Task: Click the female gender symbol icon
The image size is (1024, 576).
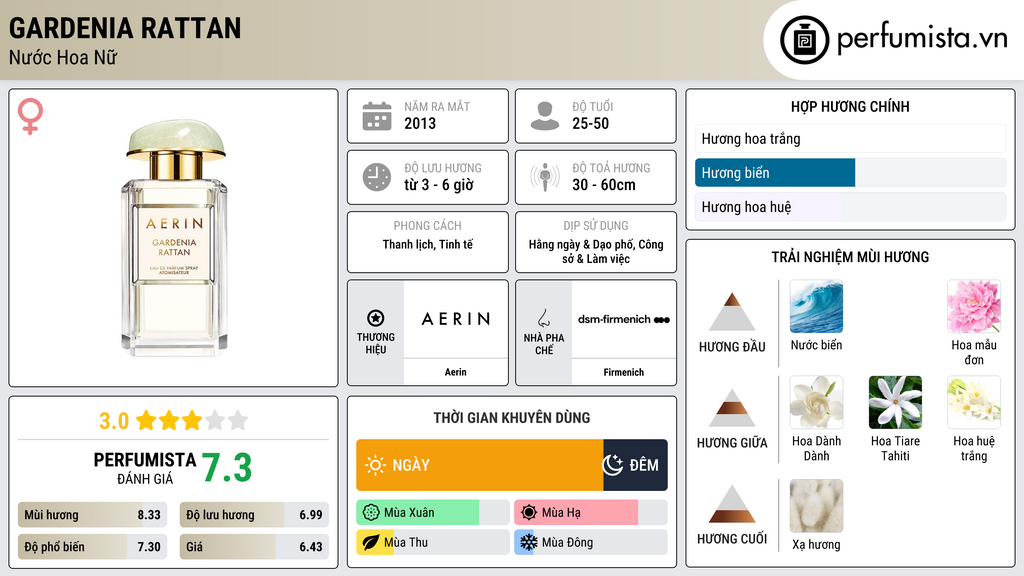Action: 30,116
